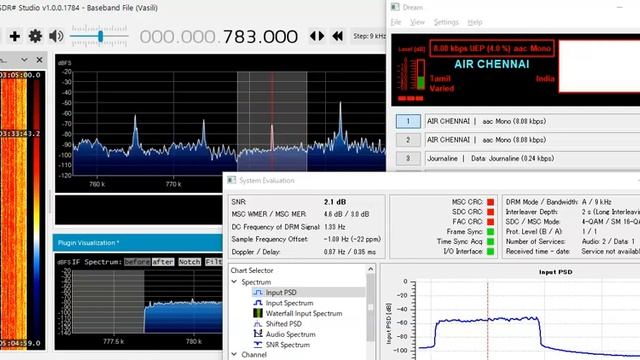The width and height of the screenshot is (640, 360).
Task: Collapse the Spectrum tree node
Action: point(235,282)
